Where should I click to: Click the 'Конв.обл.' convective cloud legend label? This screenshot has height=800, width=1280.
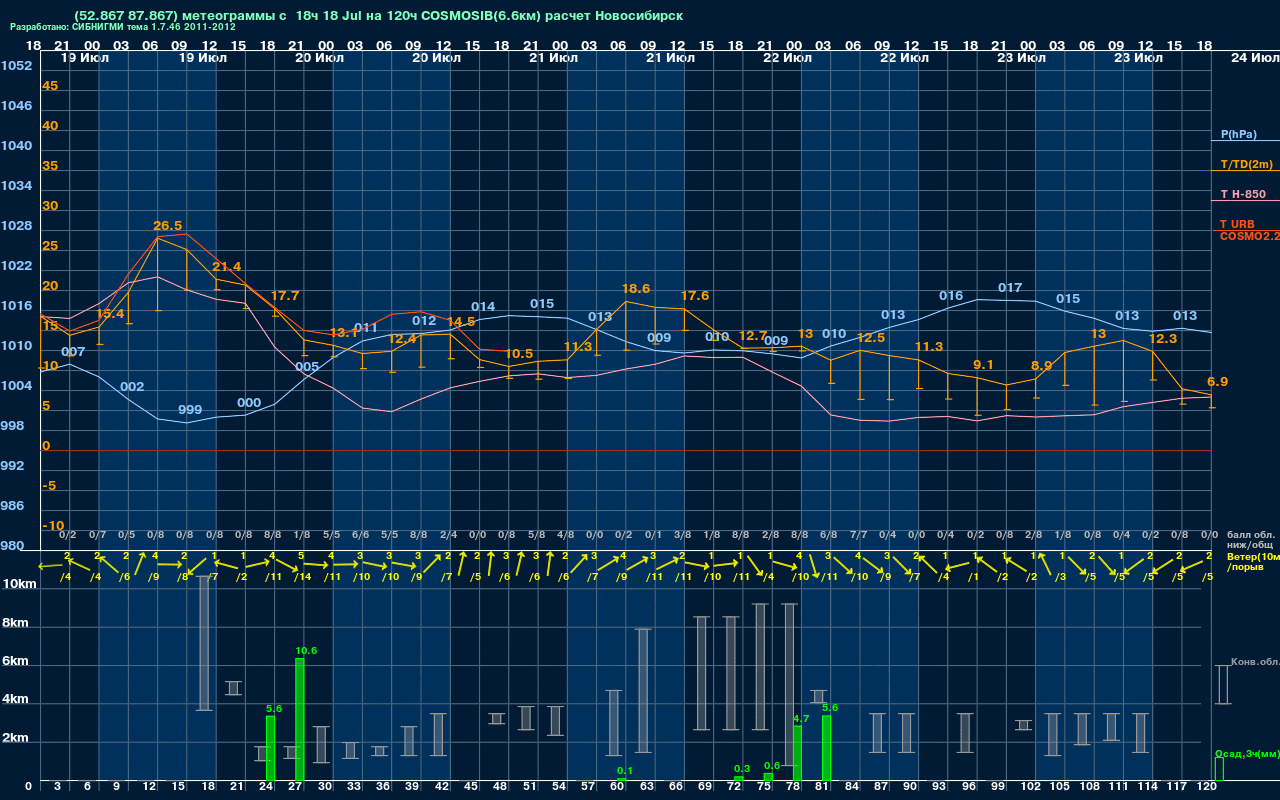pyautogui.click(x=1255, y=662)
